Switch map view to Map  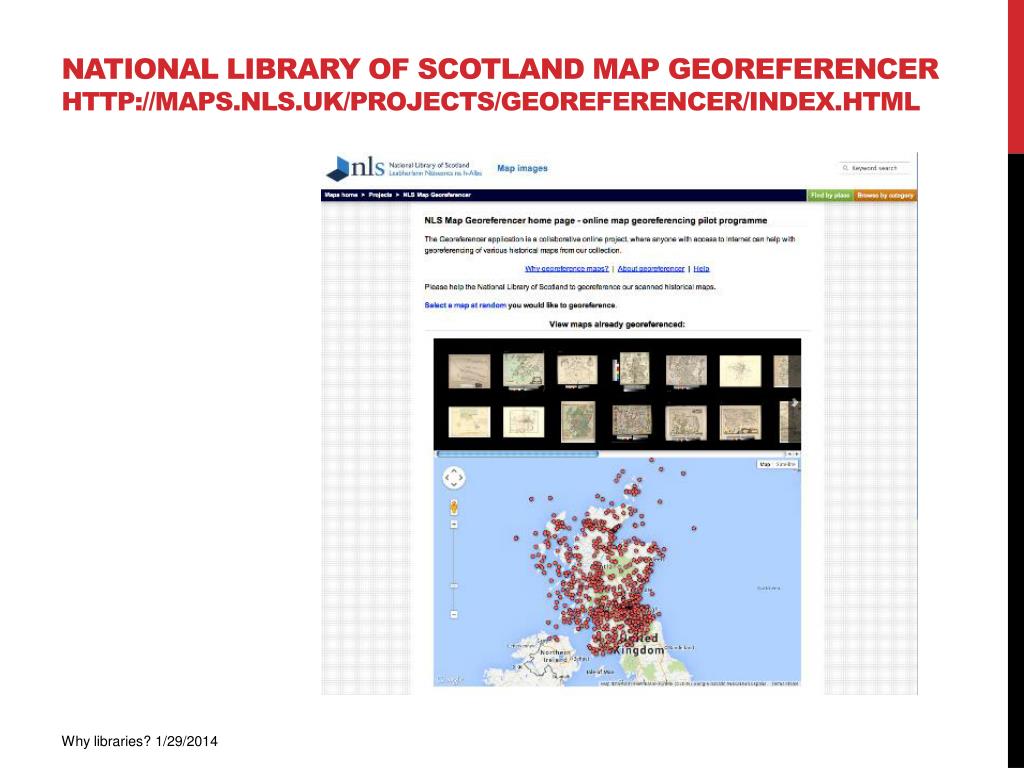tap(765, 464)
